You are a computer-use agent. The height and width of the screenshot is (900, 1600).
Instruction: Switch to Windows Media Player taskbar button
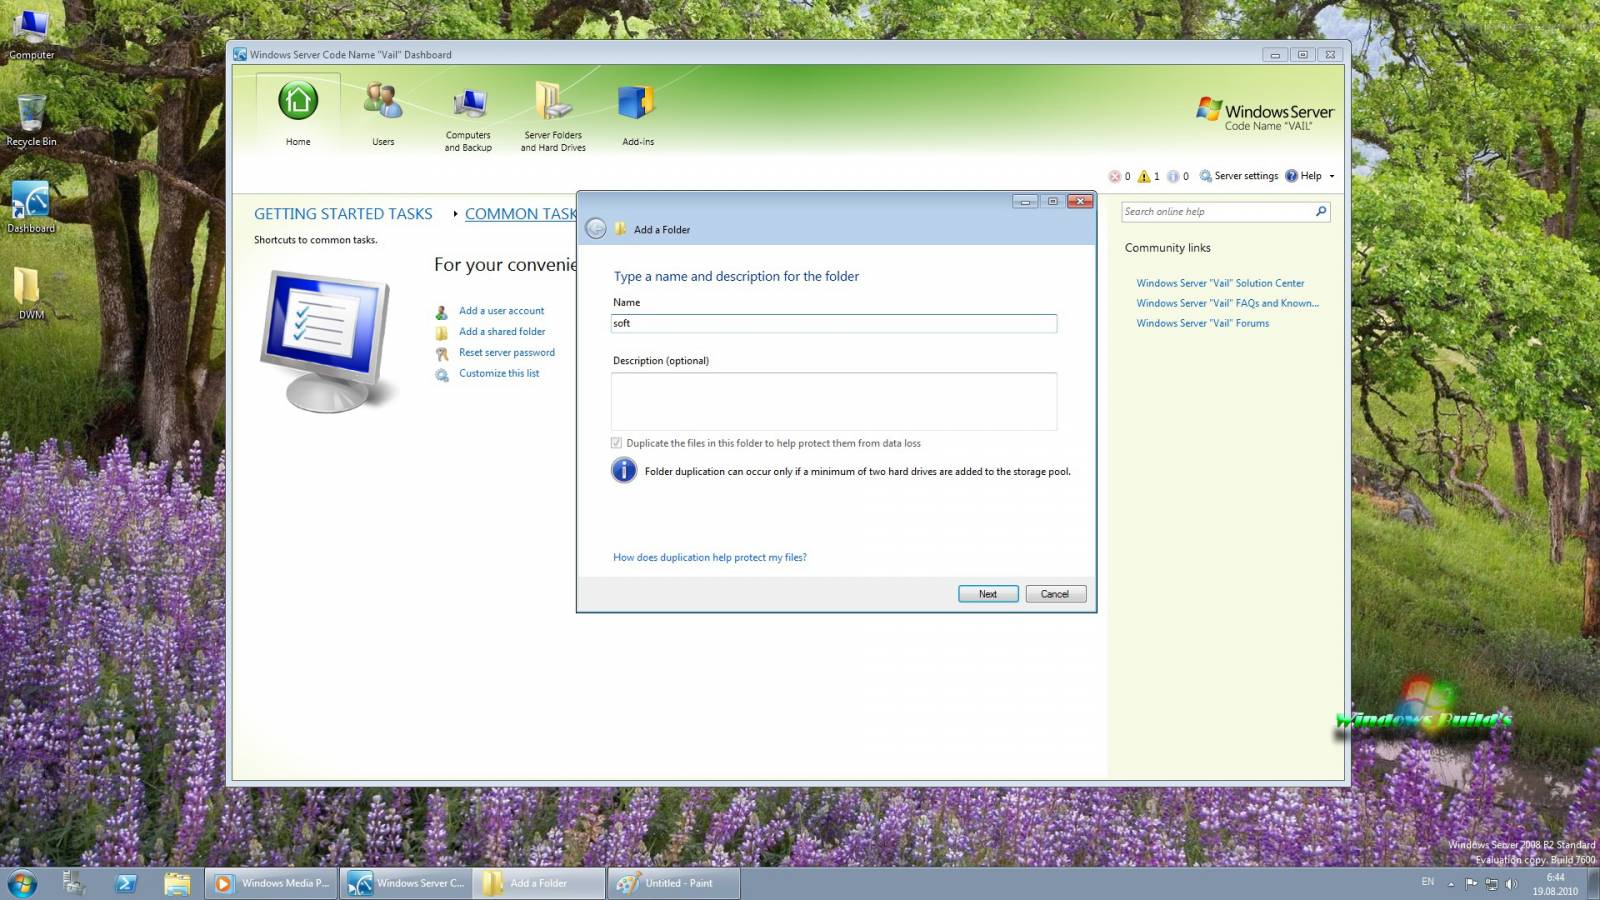(271, 883)
